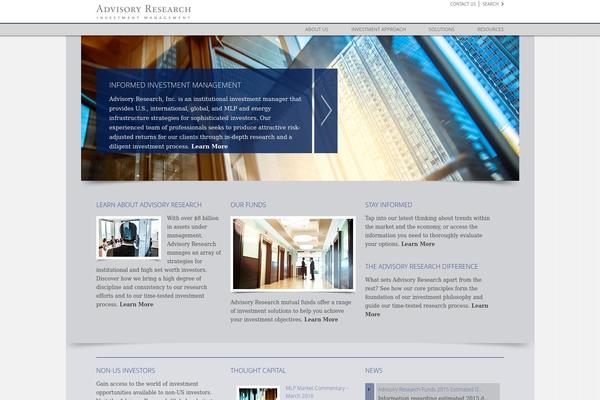Screen dimensions: 600x400
Task: Click Learn More under Advisory Research section
Action: click(x=136, y=304)
